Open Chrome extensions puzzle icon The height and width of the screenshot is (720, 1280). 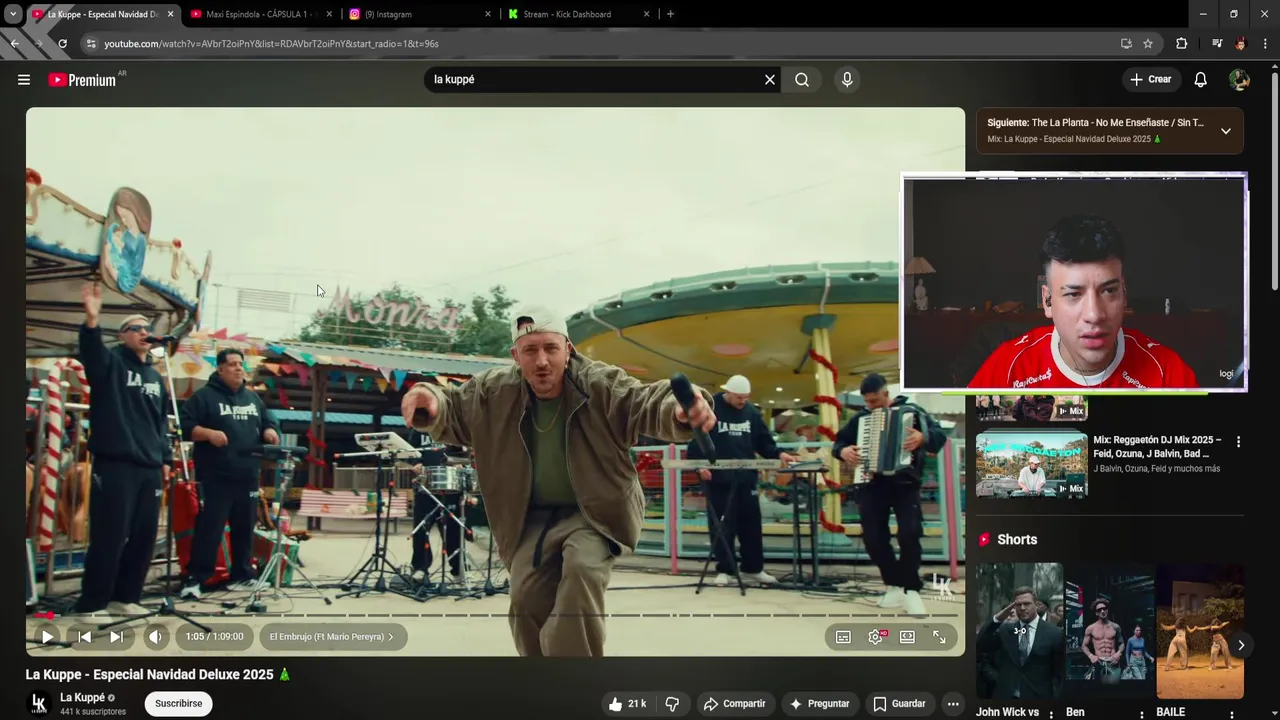click(x=1181, y=44)
